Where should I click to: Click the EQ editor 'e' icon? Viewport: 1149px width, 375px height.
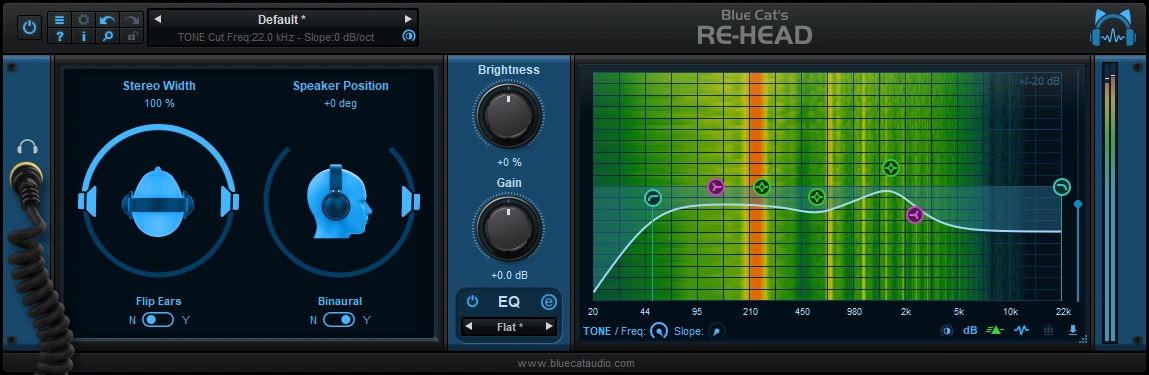pos(549,302)
